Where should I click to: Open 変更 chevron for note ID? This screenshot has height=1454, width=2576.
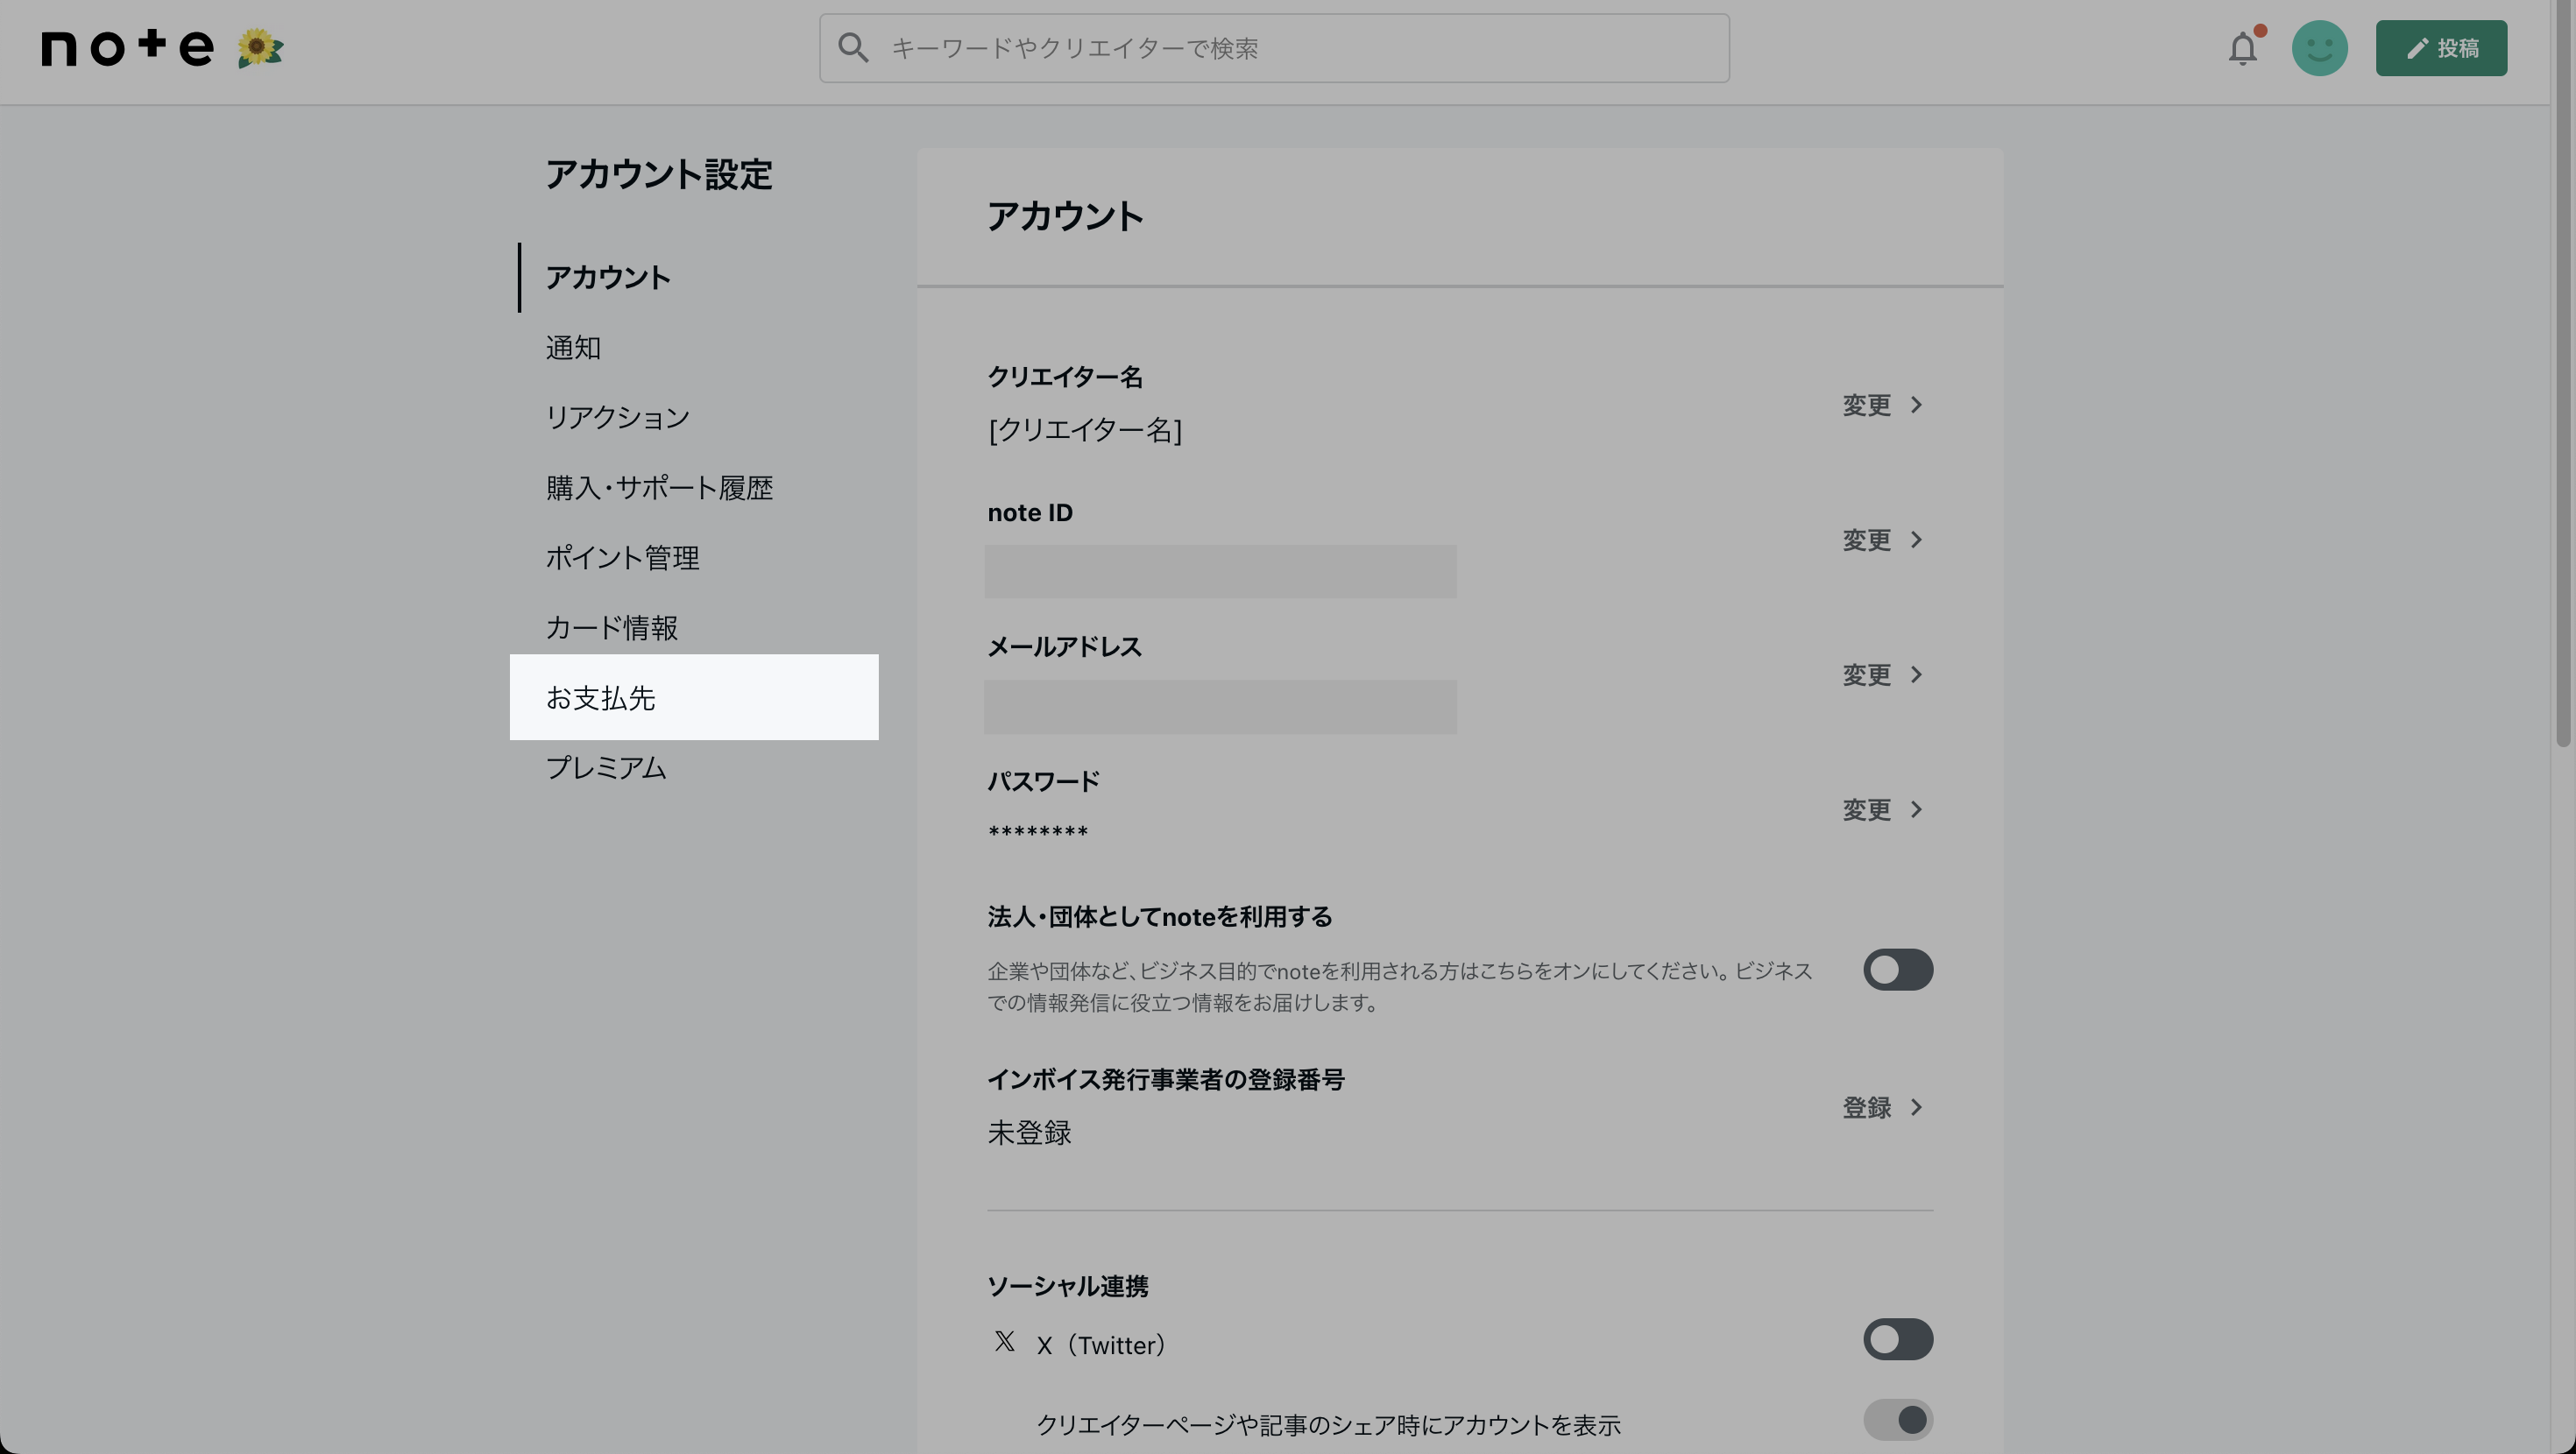1915,540
